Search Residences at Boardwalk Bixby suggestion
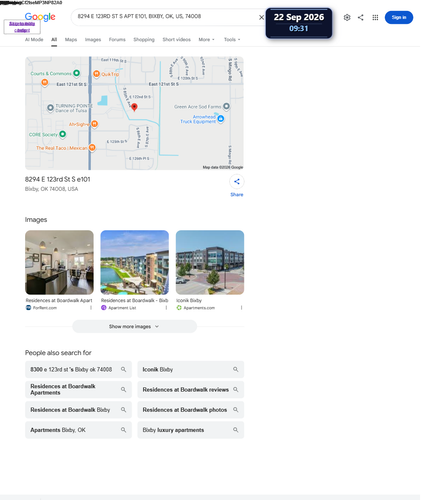The width and height of the screenshot is (425, 500). (78, 410)
